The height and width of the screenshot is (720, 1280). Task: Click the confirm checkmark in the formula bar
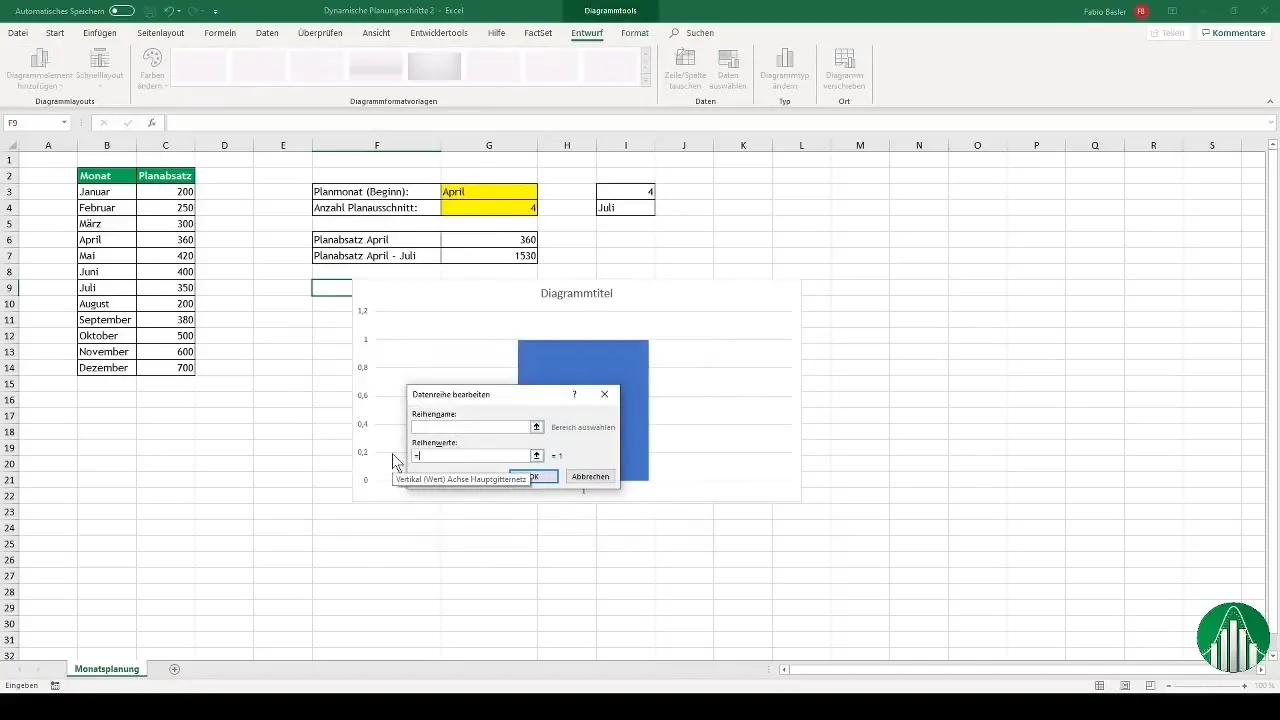coord(128,123)
